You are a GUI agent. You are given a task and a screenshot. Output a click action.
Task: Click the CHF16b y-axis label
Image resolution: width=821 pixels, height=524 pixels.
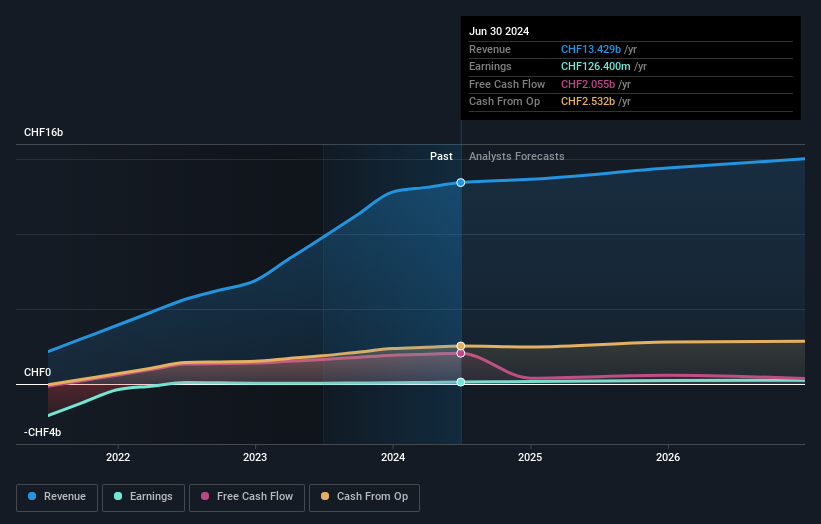pyautogui.click(x=43, y=132)
